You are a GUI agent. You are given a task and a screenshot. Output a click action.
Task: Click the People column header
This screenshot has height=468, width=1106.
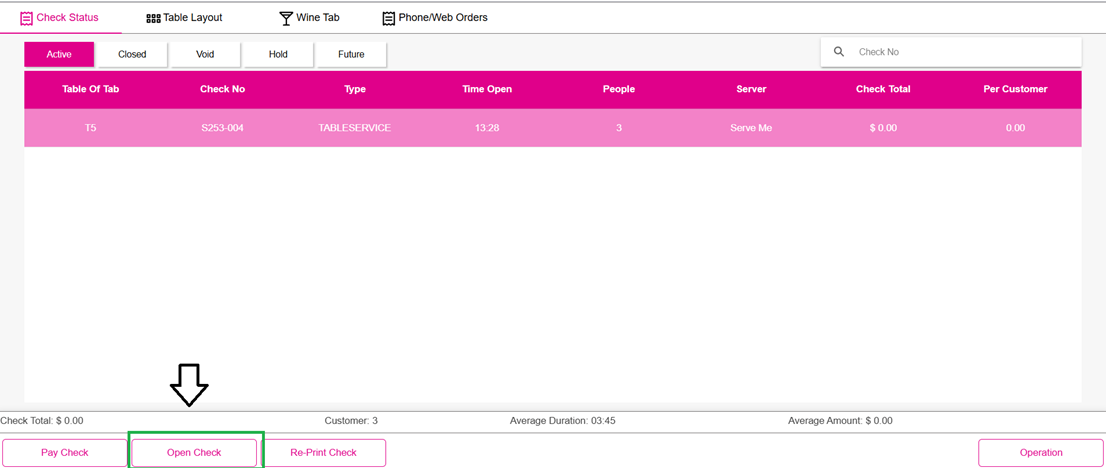(x=619, y=90)
